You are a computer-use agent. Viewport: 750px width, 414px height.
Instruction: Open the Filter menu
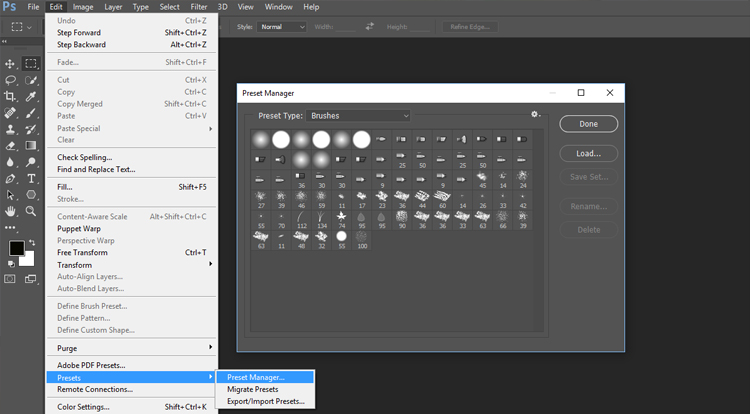(199, 7)
